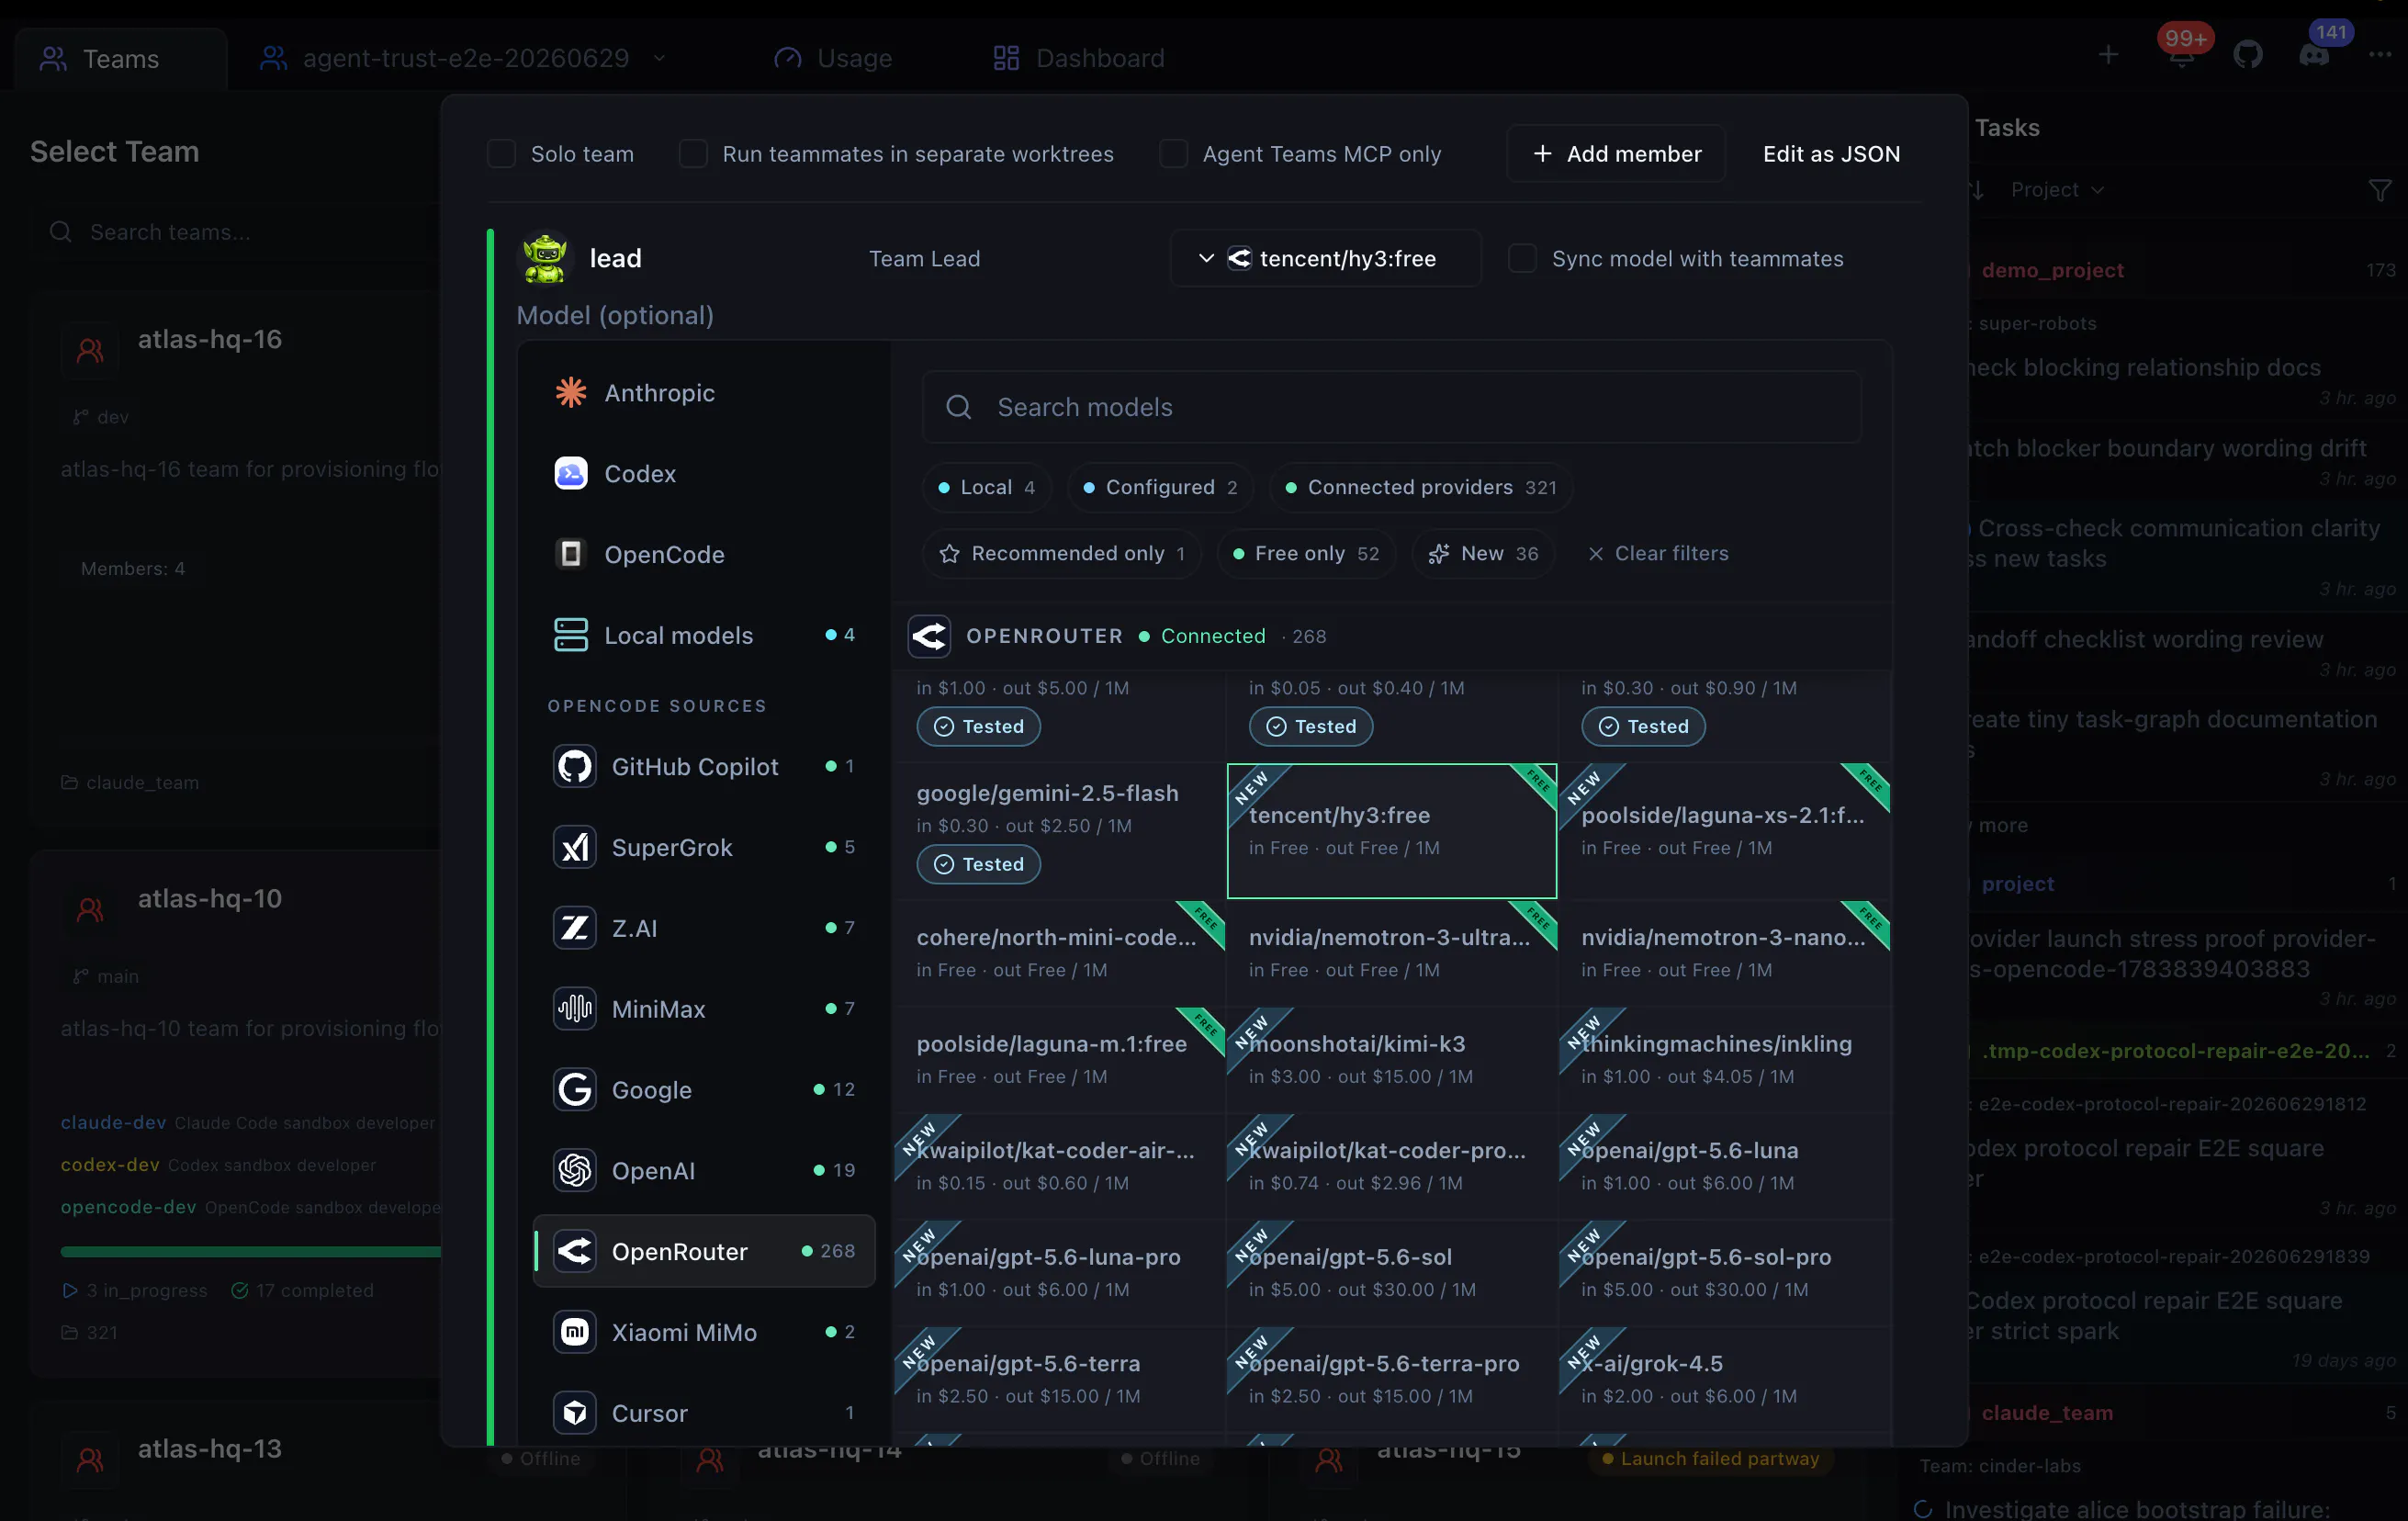Select the x-ai/grok-4.5 model card
Image resolution: width=2408 pixels, height=1521 pixels.
tap(1725, 1379)
